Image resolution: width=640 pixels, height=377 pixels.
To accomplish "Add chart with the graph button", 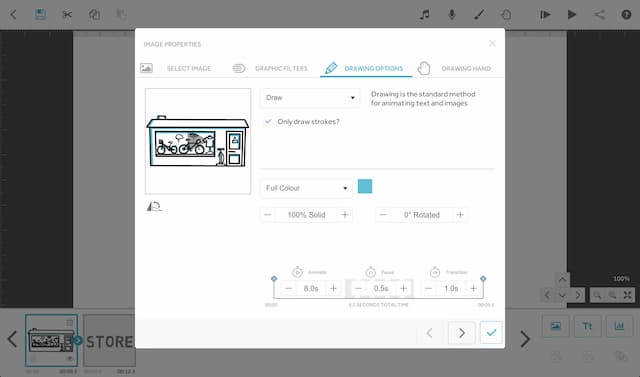I will coord(619,326).
